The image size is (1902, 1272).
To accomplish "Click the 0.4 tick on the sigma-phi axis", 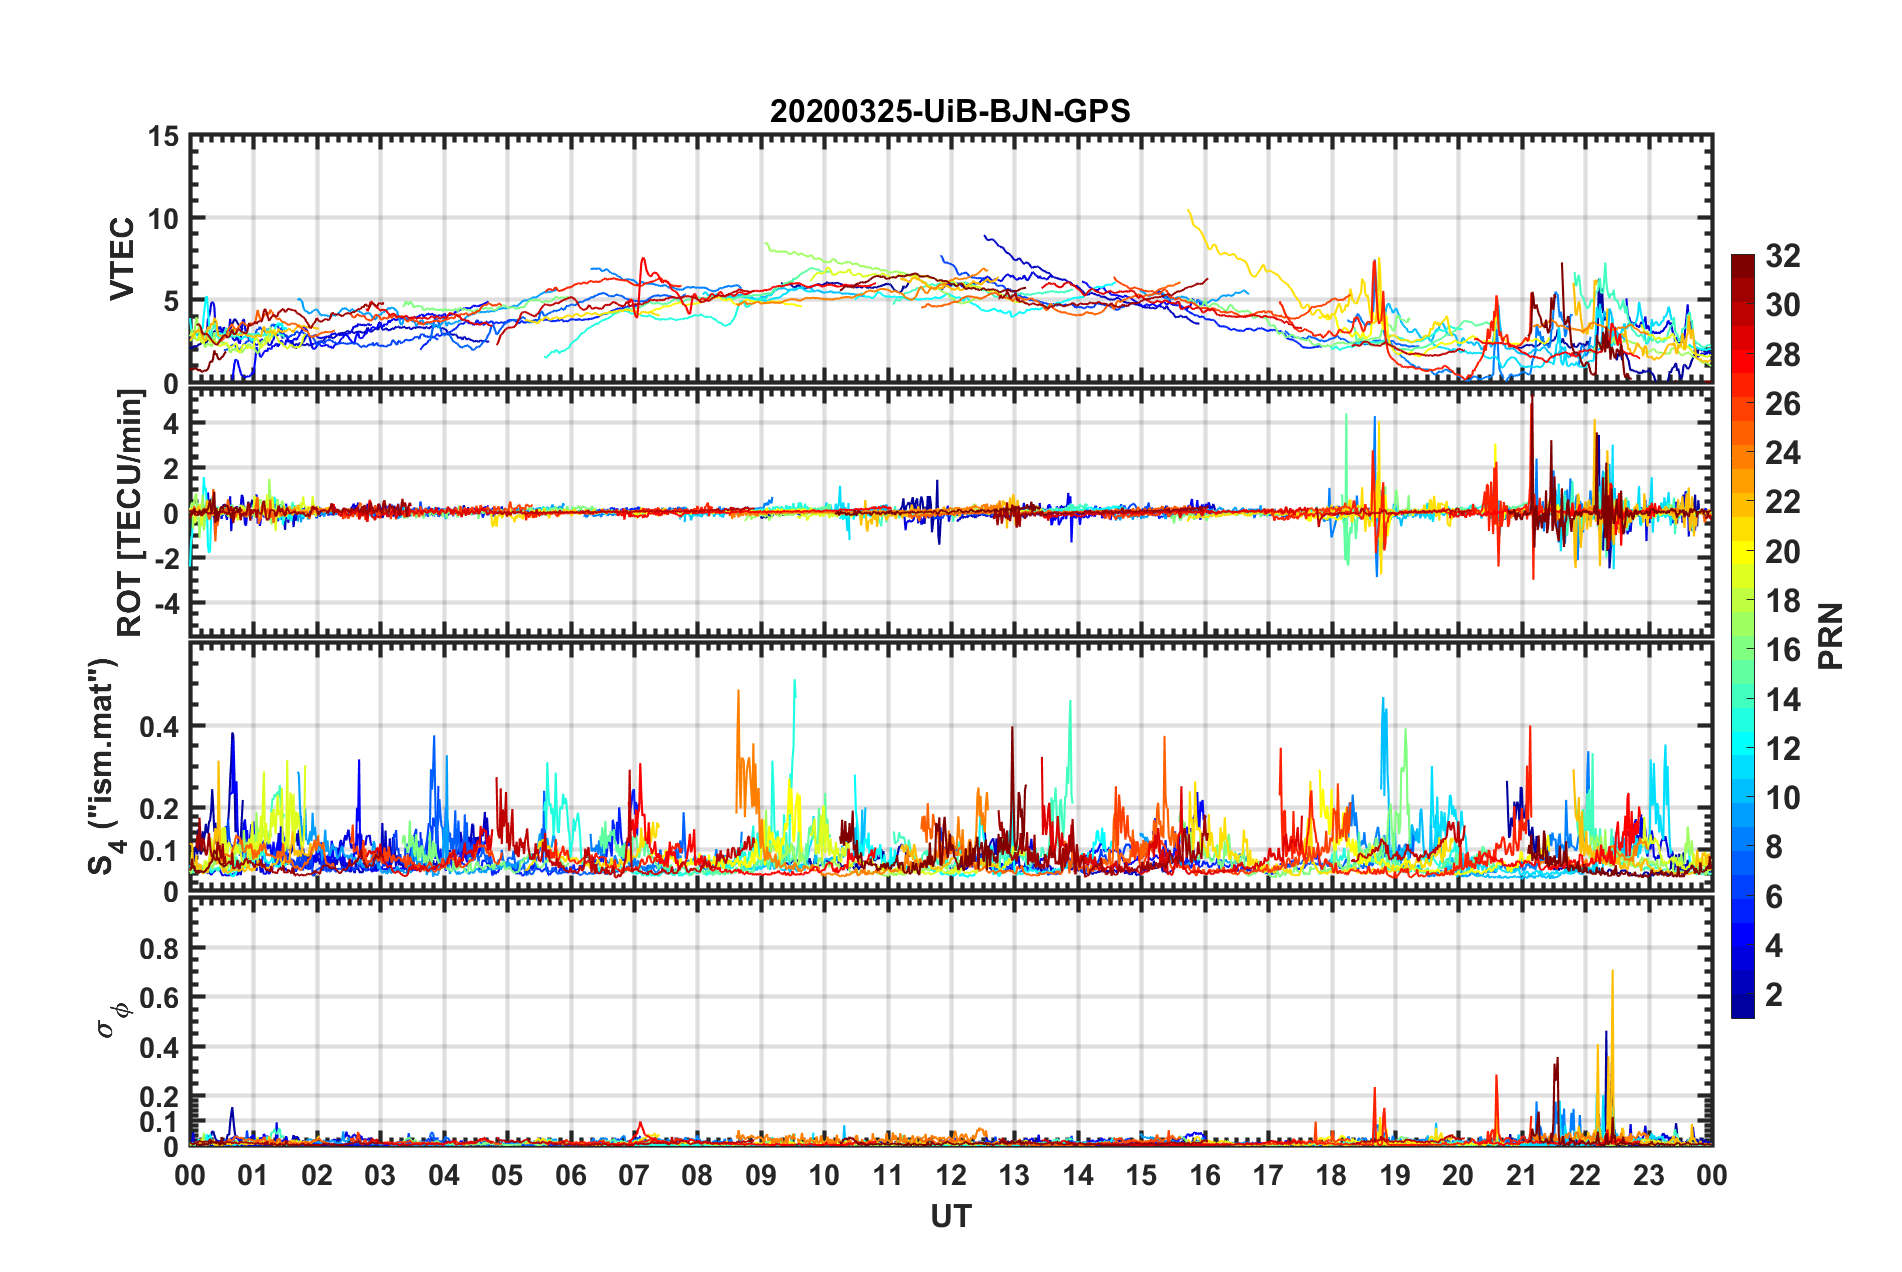I will tap(160, 1048).
